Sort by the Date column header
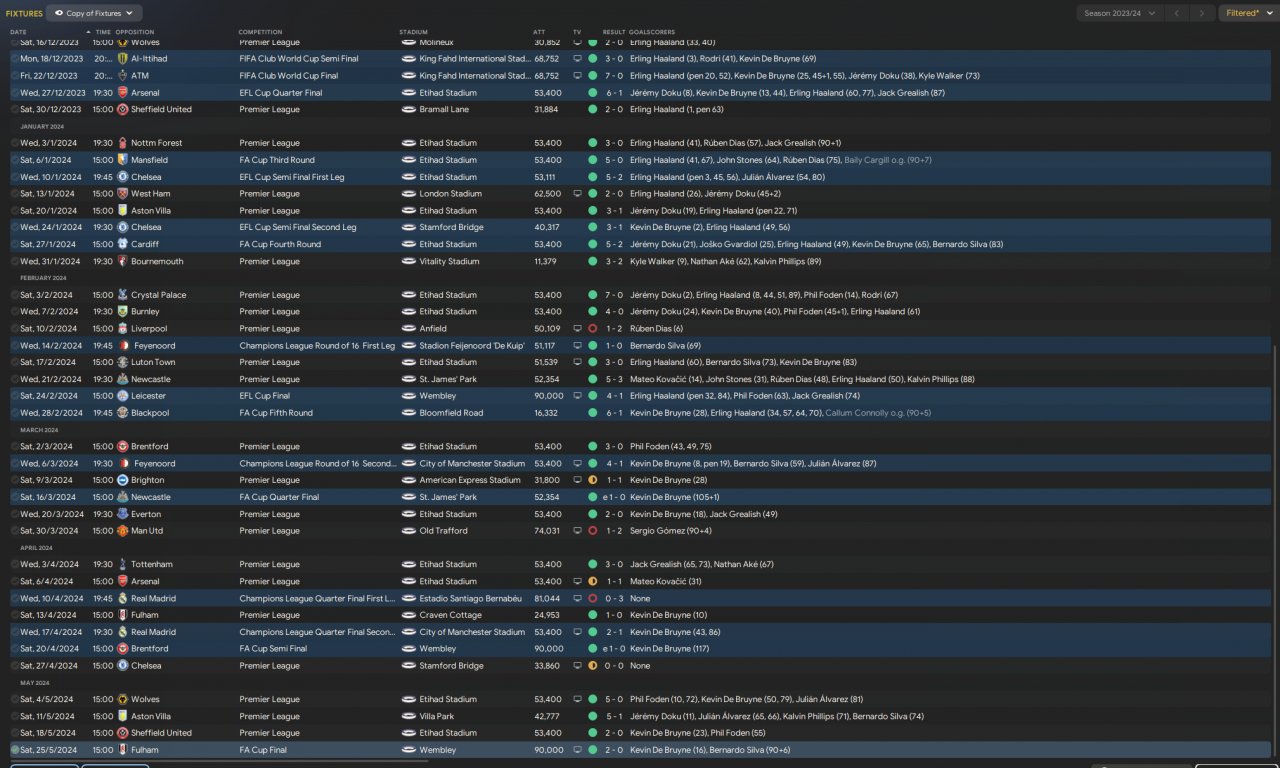1280x768 pixels. [x=18, y=32]
